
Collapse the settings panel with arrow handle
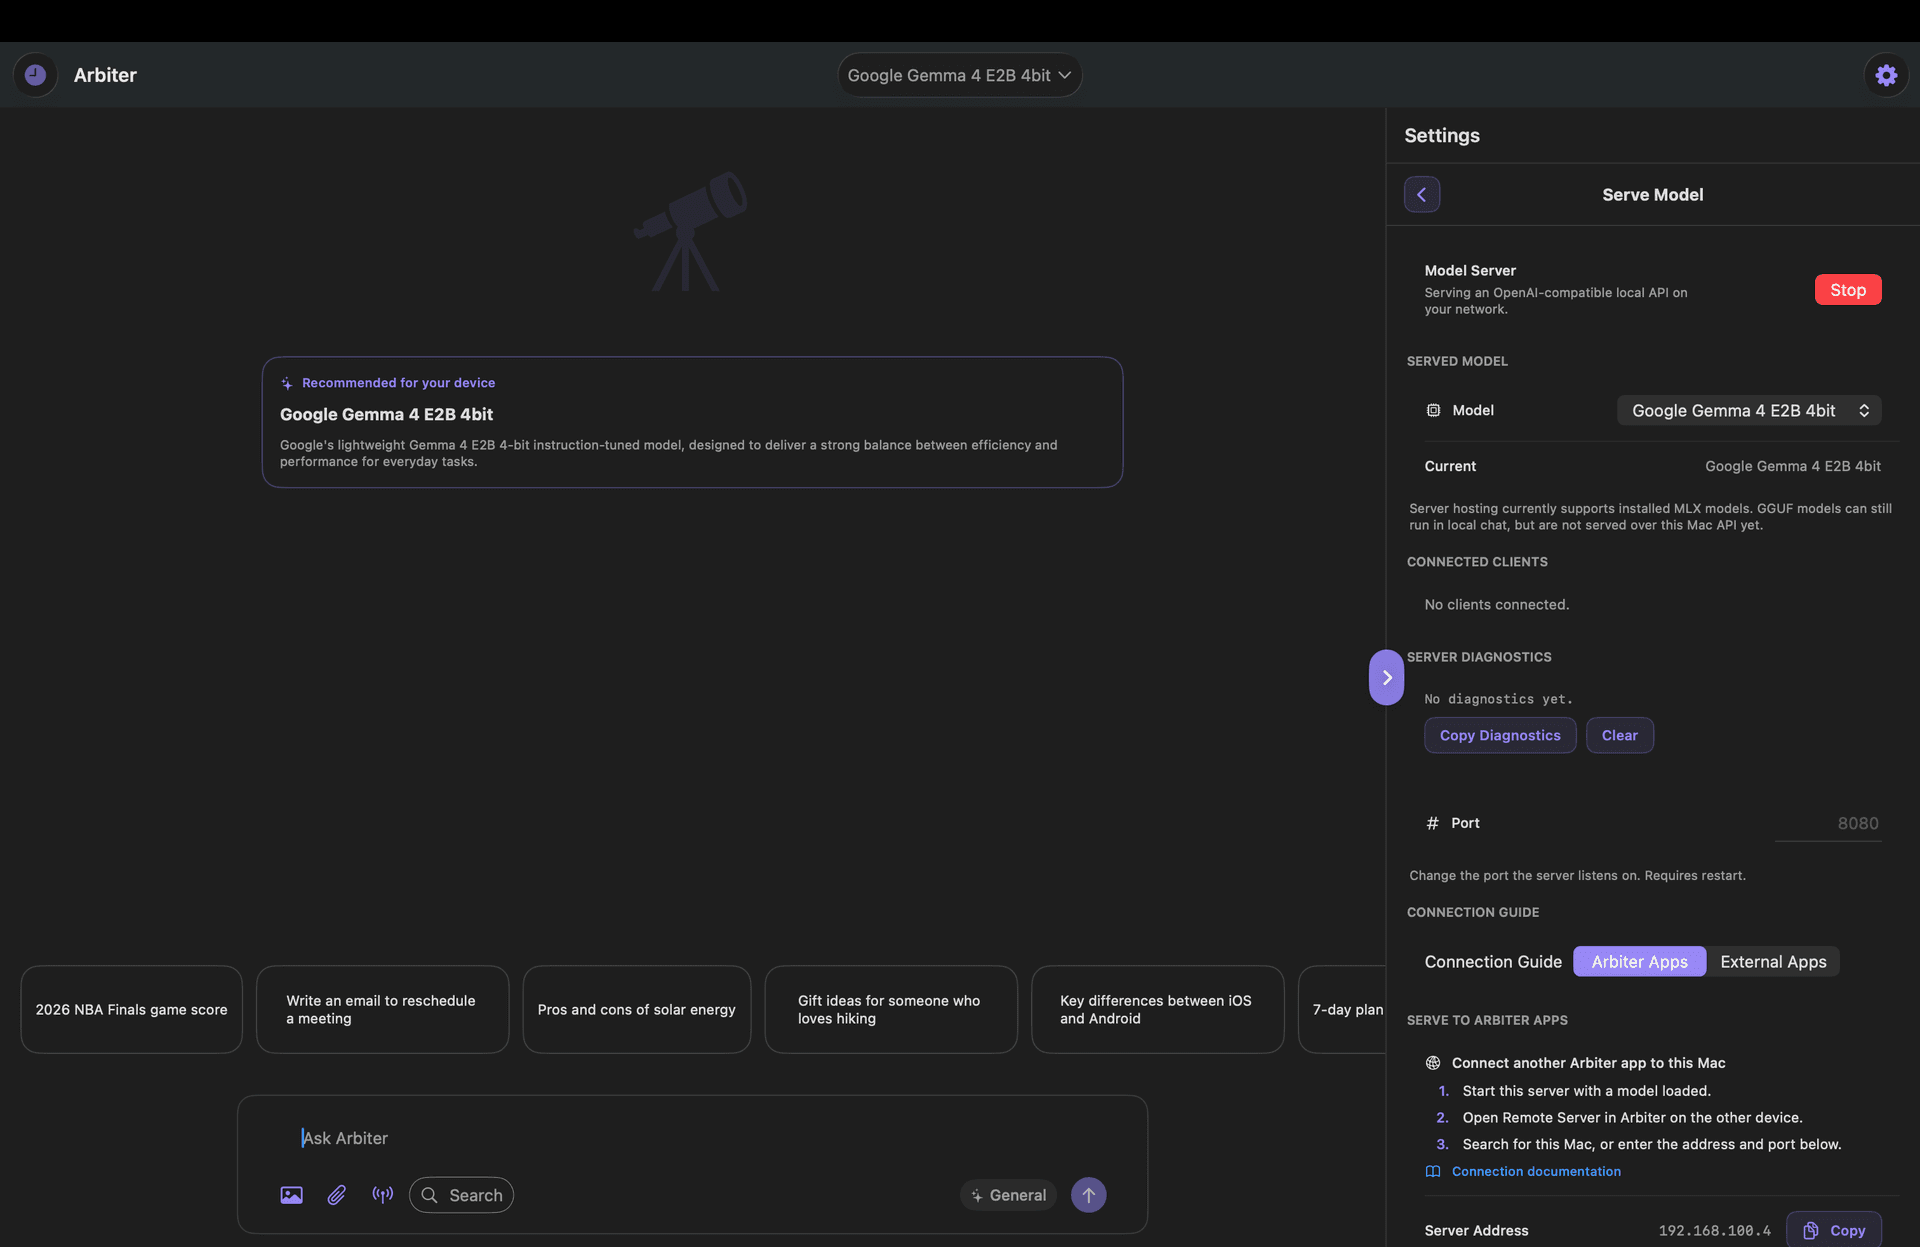(x=1386, y=677)
